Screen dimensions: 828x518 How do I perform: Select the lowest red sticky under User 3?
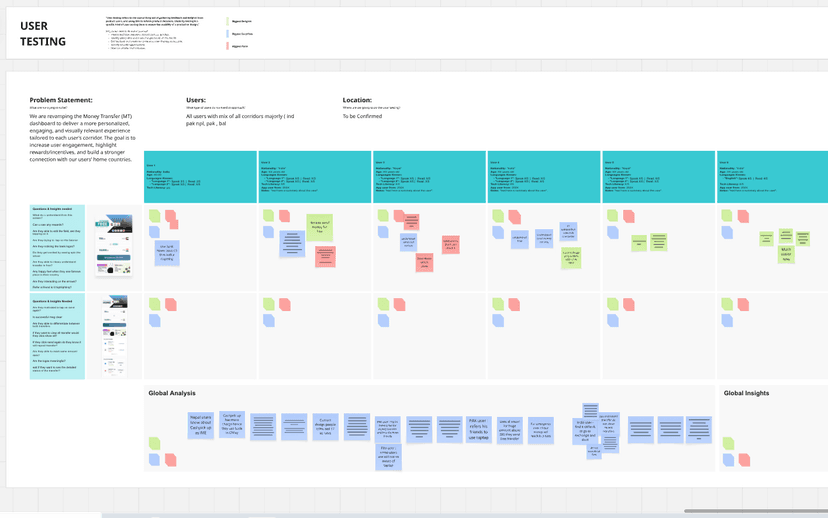tap(425, 262)
